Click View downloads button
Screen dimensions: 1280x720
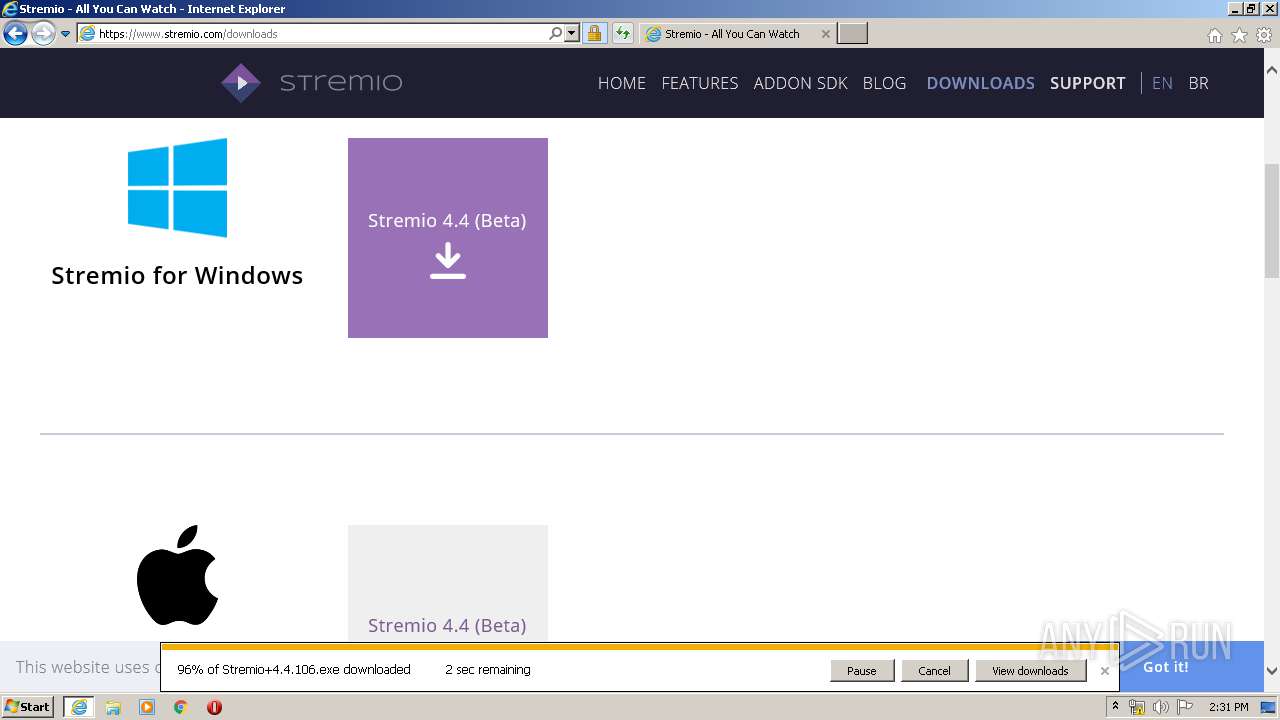tap(1030, 671)
